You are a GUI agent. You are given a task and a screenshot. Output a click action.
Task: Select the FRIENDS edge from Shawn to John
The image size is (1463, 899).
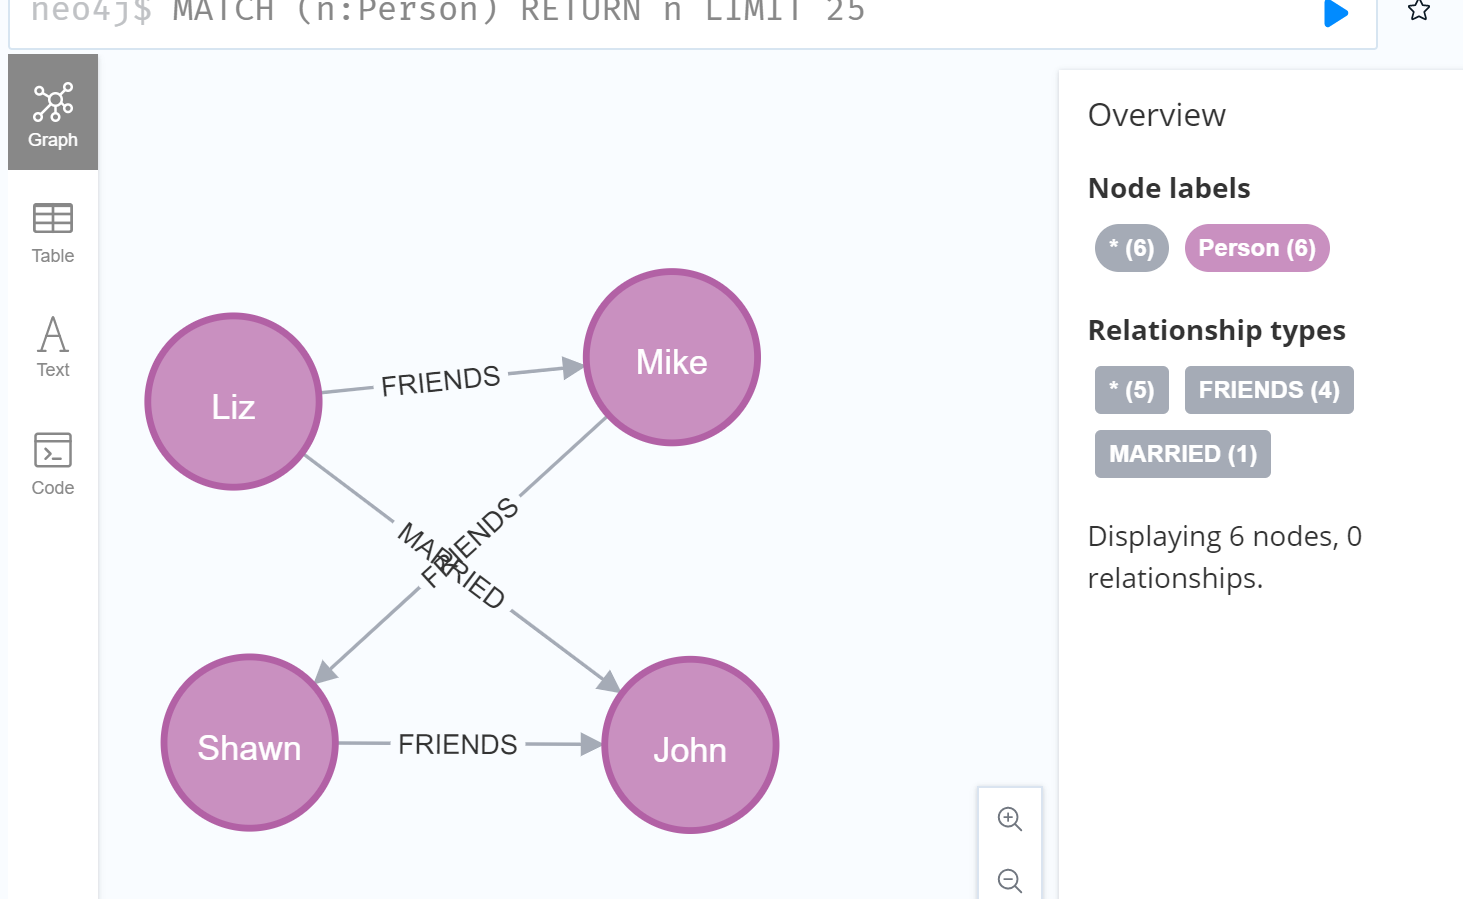(458, 744)
